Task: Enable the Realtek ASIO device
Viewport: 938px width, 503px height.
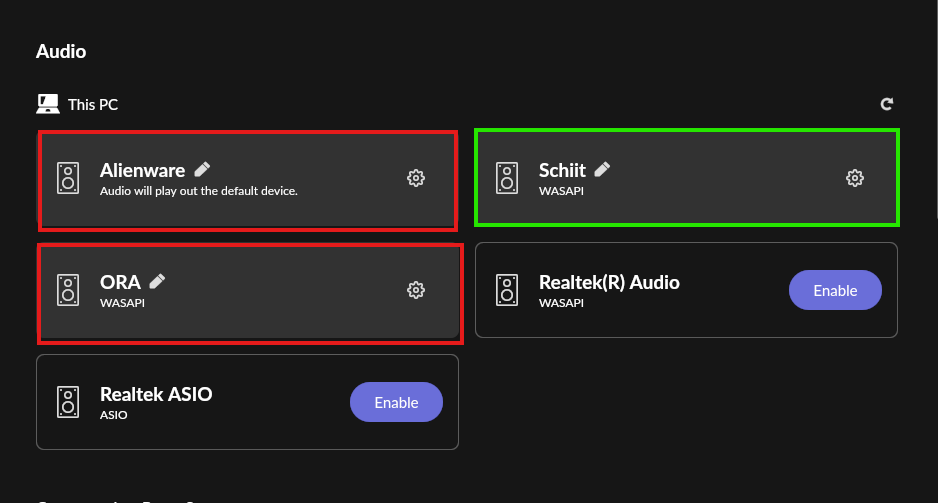Action: coord(396,402)
